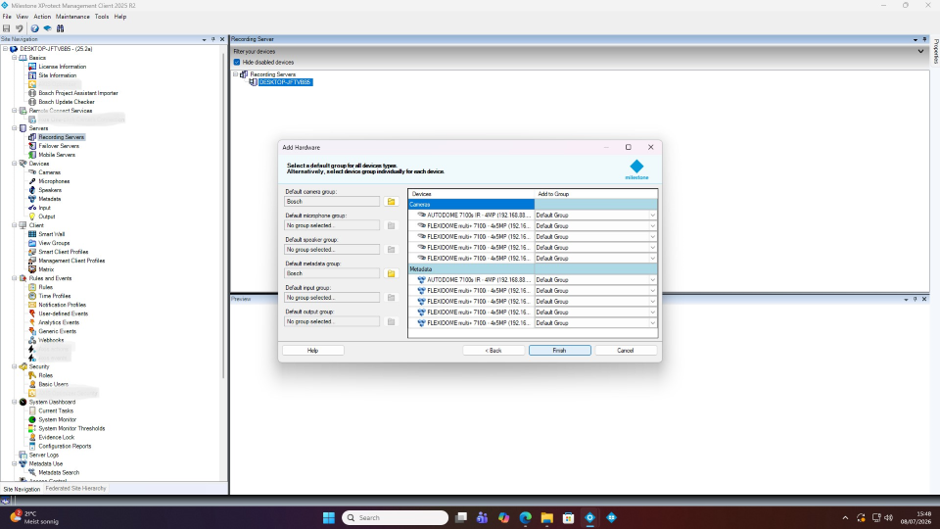
Task: Select Configuration Reports in the tree
Action: coord(65,446)
